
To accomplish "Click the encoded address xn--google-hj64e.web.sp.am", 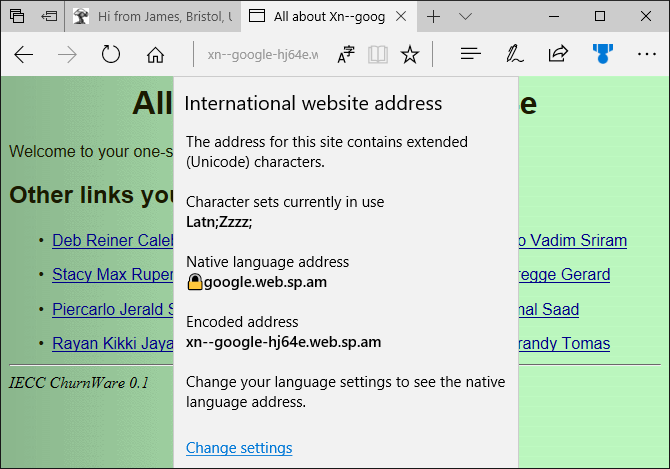I will click(283, 342).
